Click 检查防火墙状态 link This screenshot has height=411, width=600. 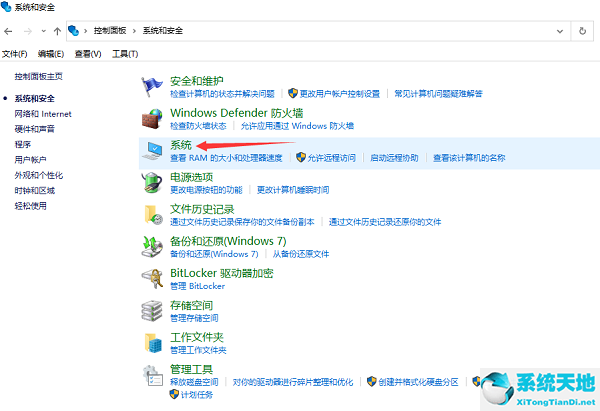(x=198, y=126)
